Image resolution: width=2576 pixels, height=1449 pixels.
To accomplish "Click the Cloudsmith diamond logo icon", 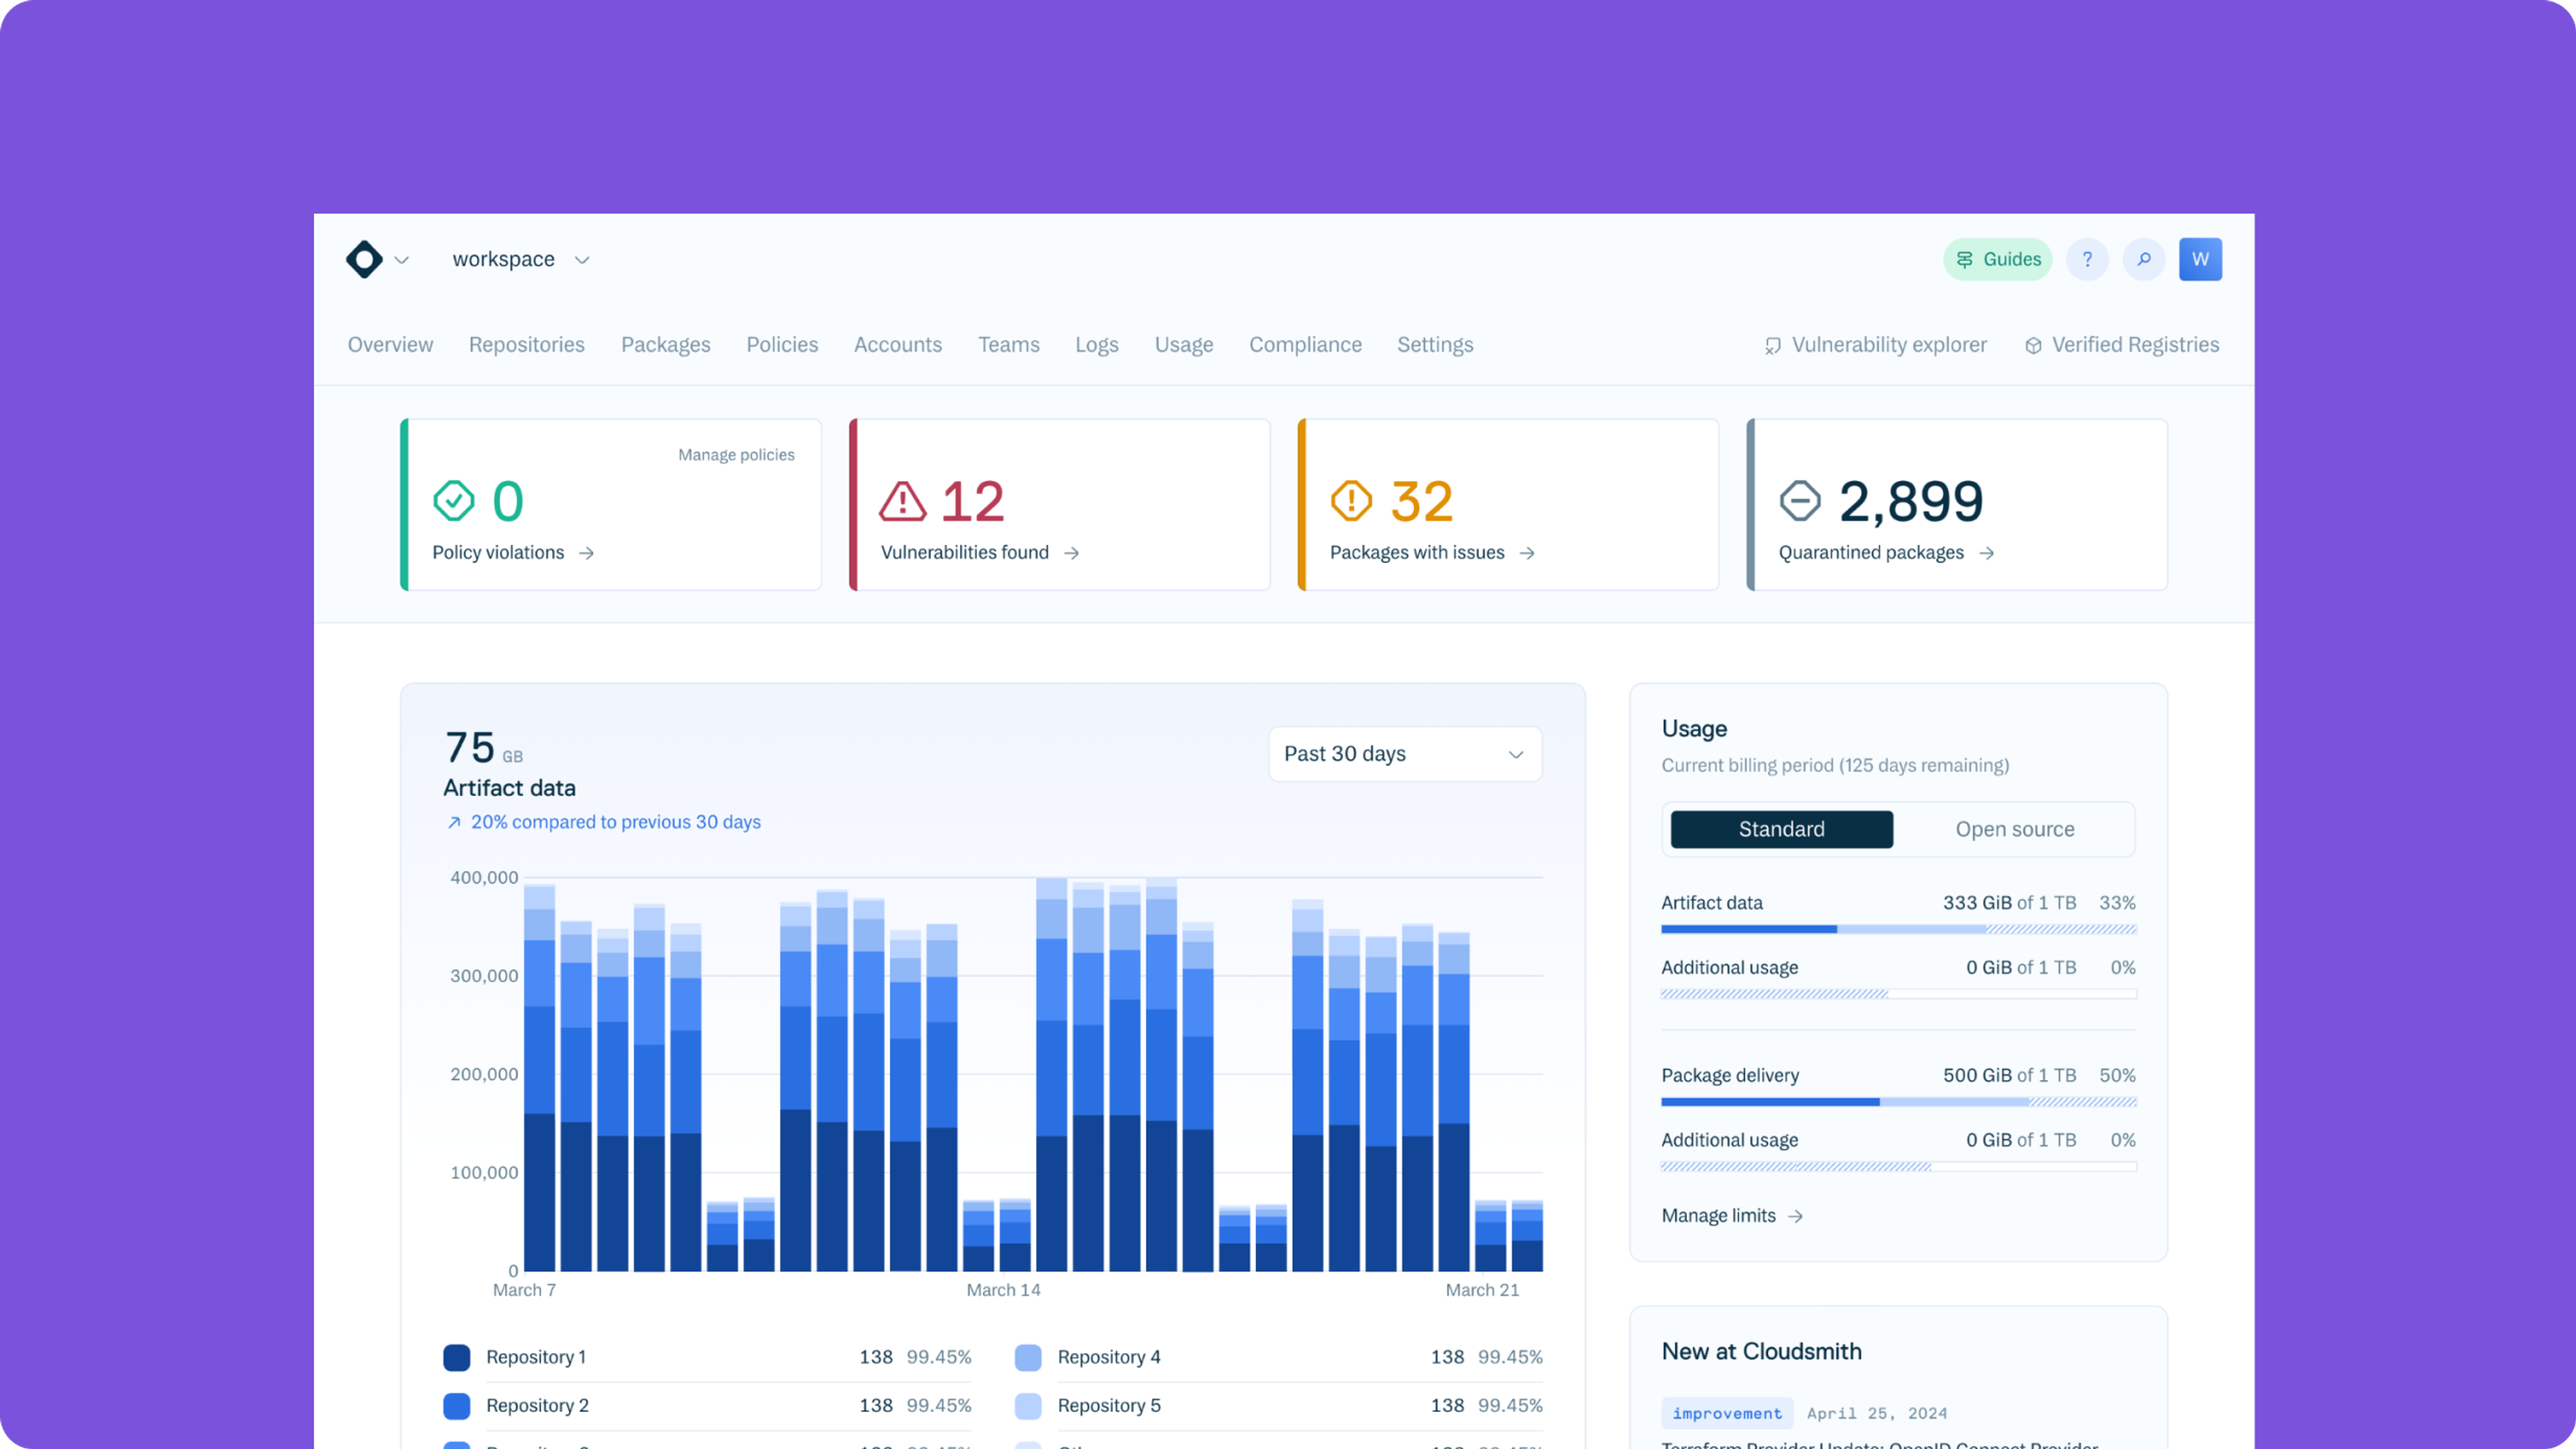I will pyautogui.click(x=364, y=259).
